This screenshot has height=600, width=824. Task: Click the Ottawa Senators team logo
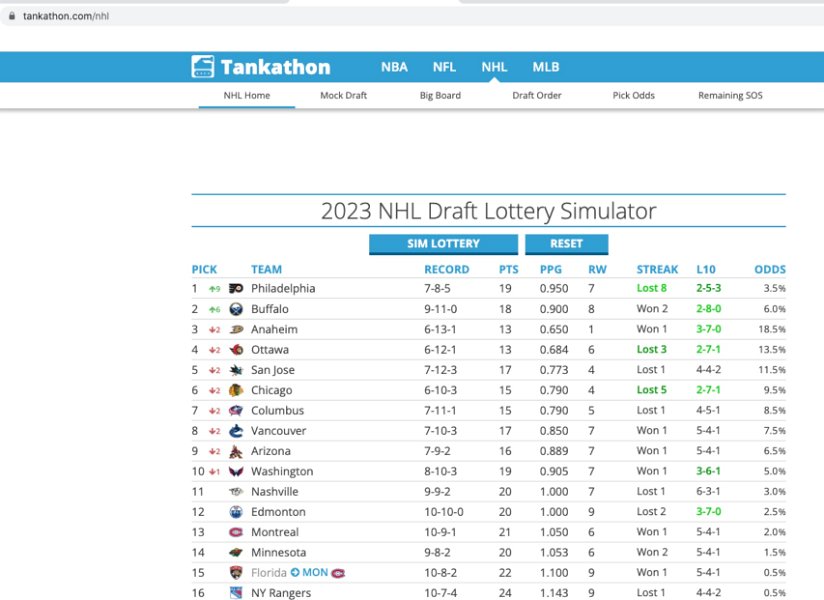236,349
